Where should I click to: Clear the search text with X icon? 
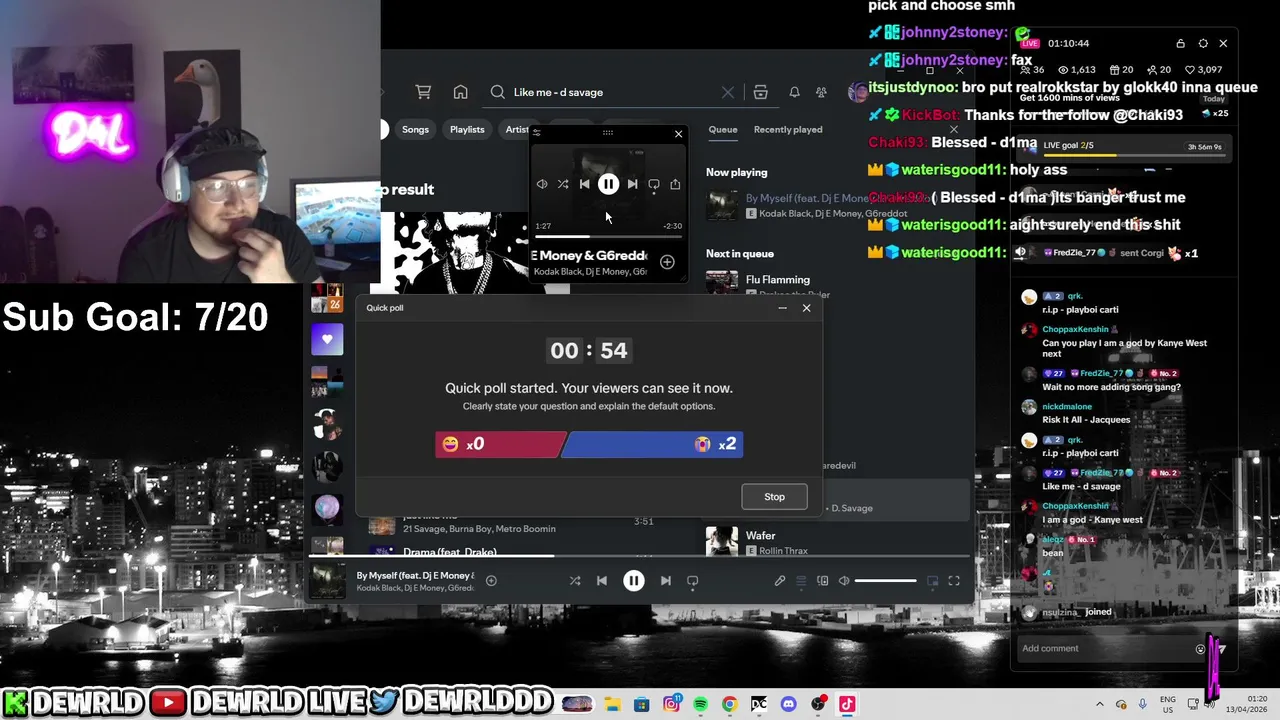tap(728, 92)
